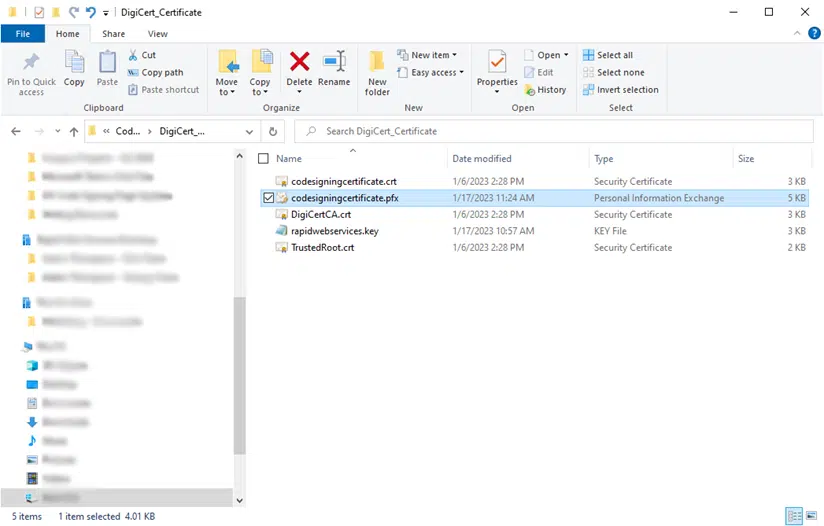Viewport: 824px width, 526px height.
Task: Pin the folder to Quick access
Action: click(x=31, y=74)
